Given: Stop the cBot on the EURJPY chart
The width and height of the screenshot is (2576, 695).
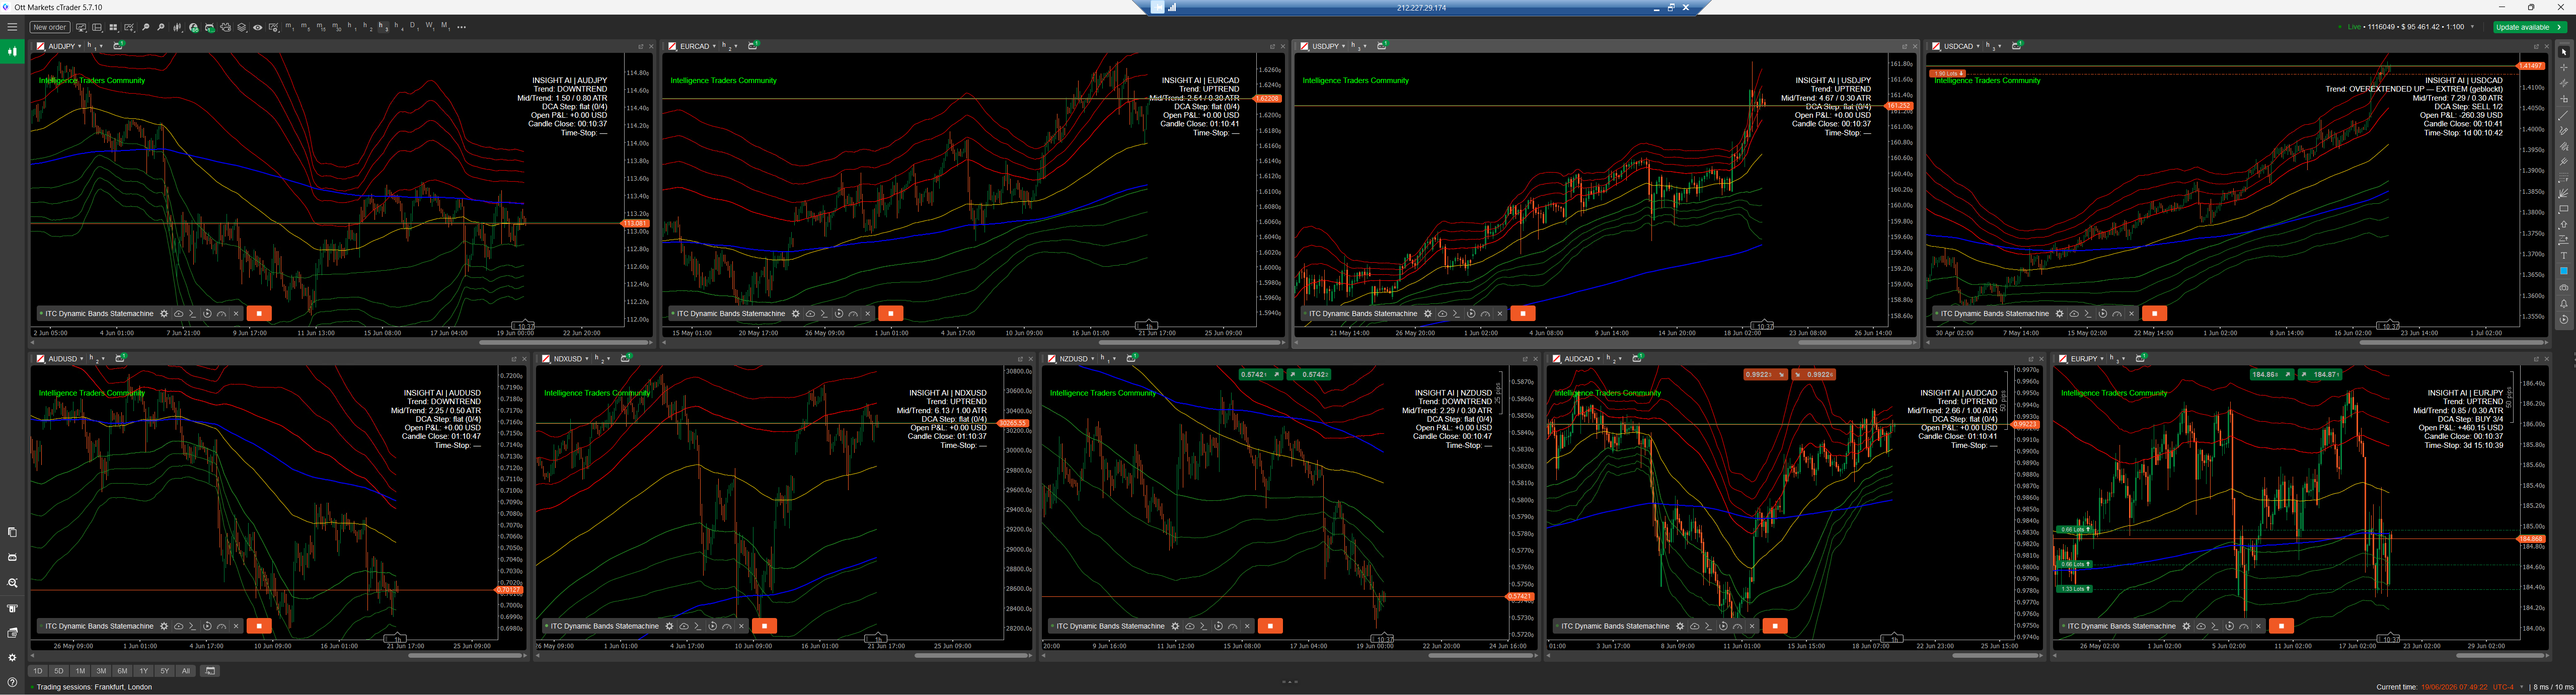Looking at the screenshot, I should click(x=2281, y=626).
